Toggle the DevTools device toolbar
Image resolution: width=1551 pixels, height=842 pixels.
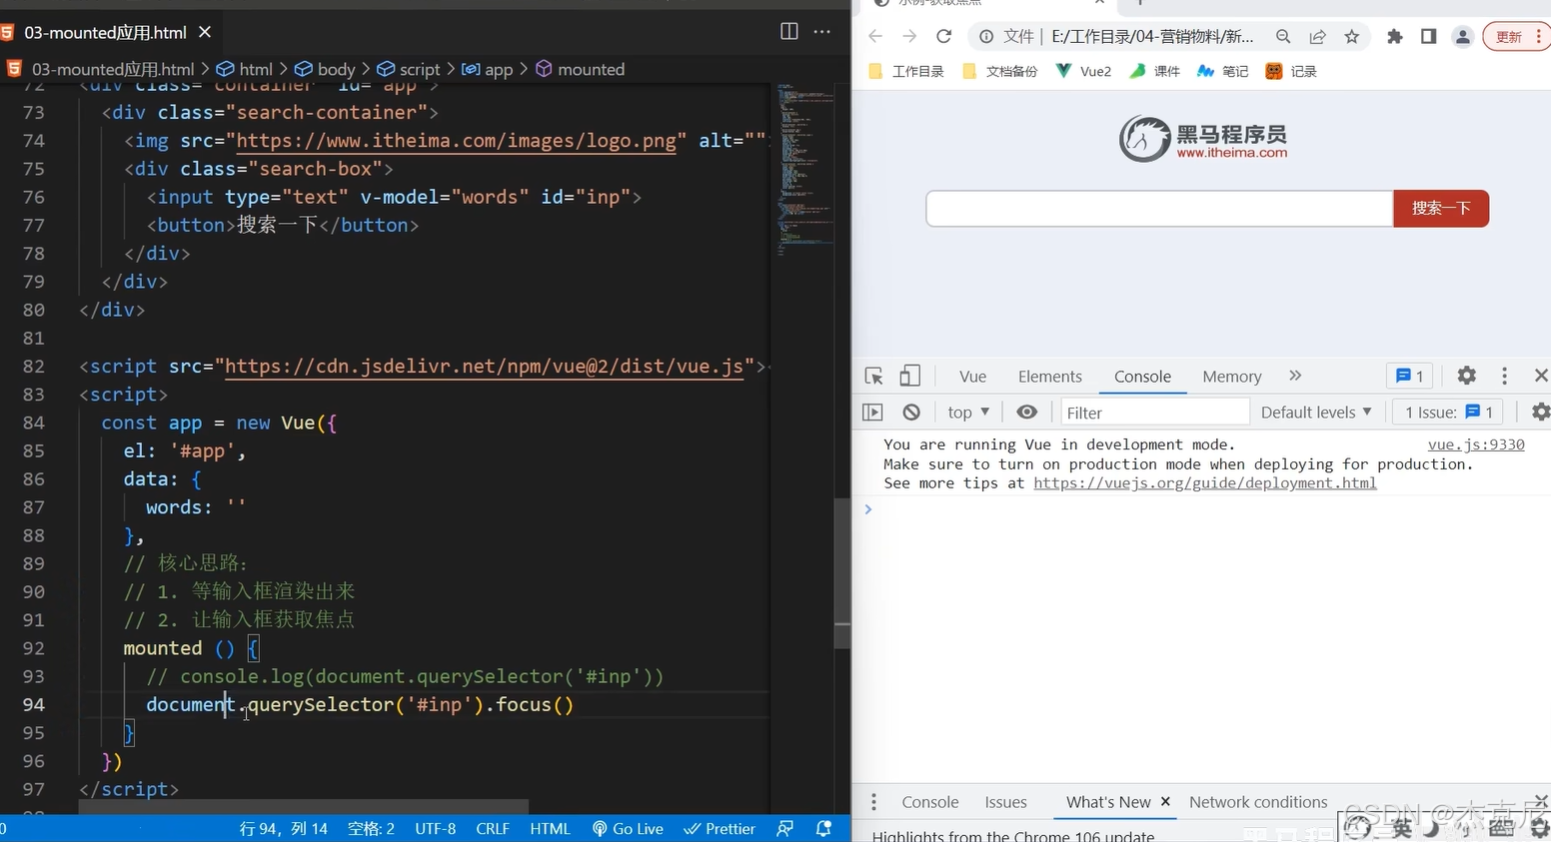pos(909,376)
